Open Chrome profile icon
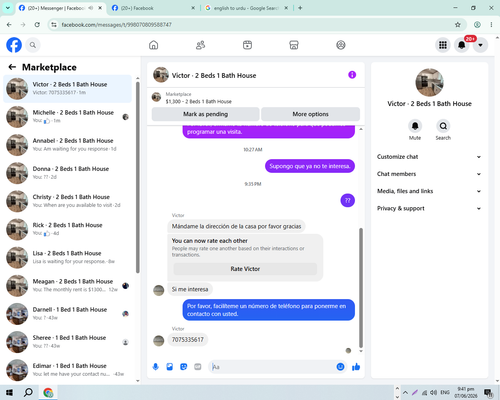 coord(477,25)
